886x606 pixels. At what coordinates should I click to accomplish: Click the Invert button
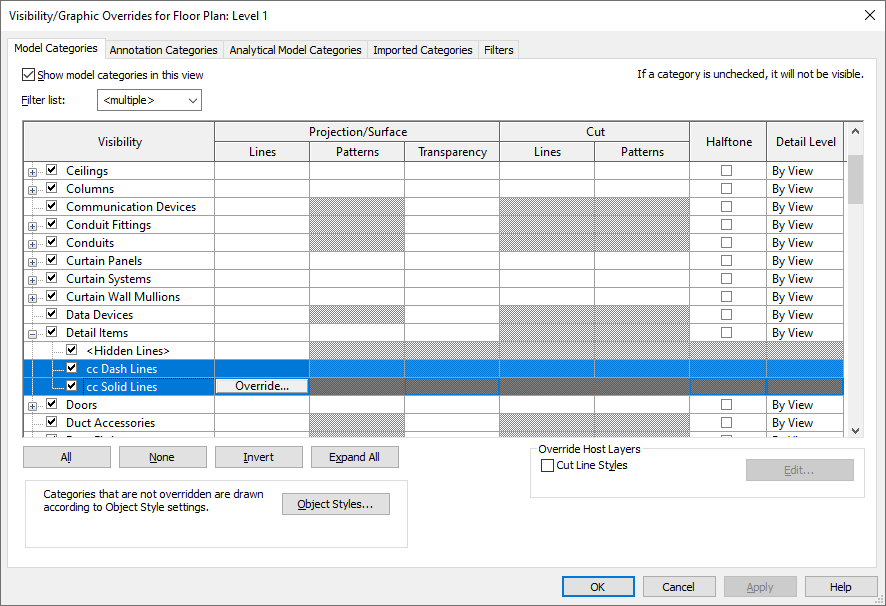click(x=259, y=457)
